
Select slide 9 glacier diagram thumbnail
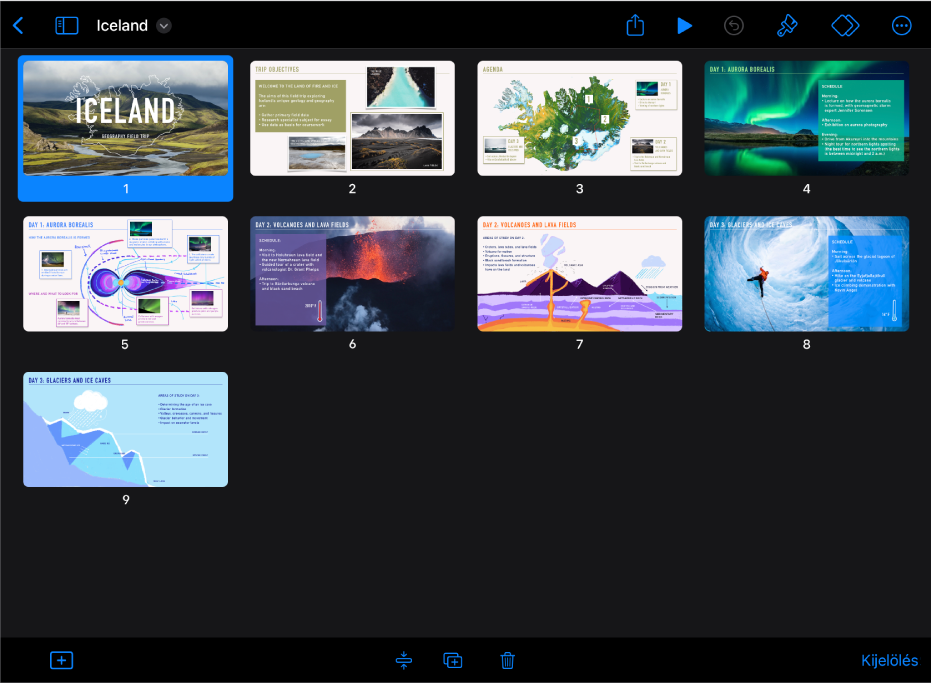[x=125, y=429]
